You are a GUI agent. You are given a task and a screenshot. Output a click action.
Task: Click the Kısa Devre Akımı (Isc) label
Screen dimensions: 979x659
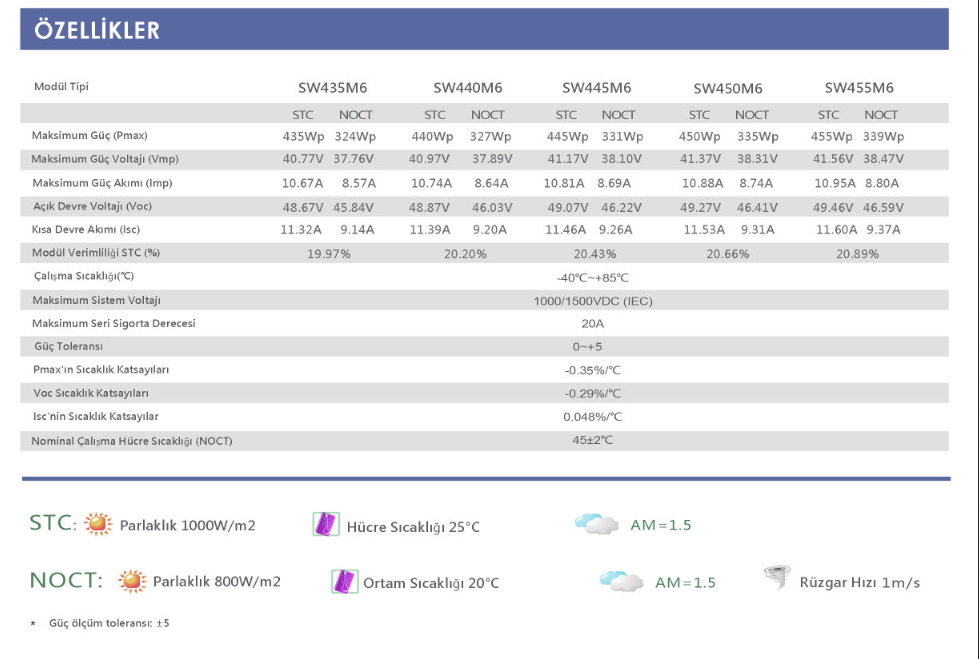[86, 229]
